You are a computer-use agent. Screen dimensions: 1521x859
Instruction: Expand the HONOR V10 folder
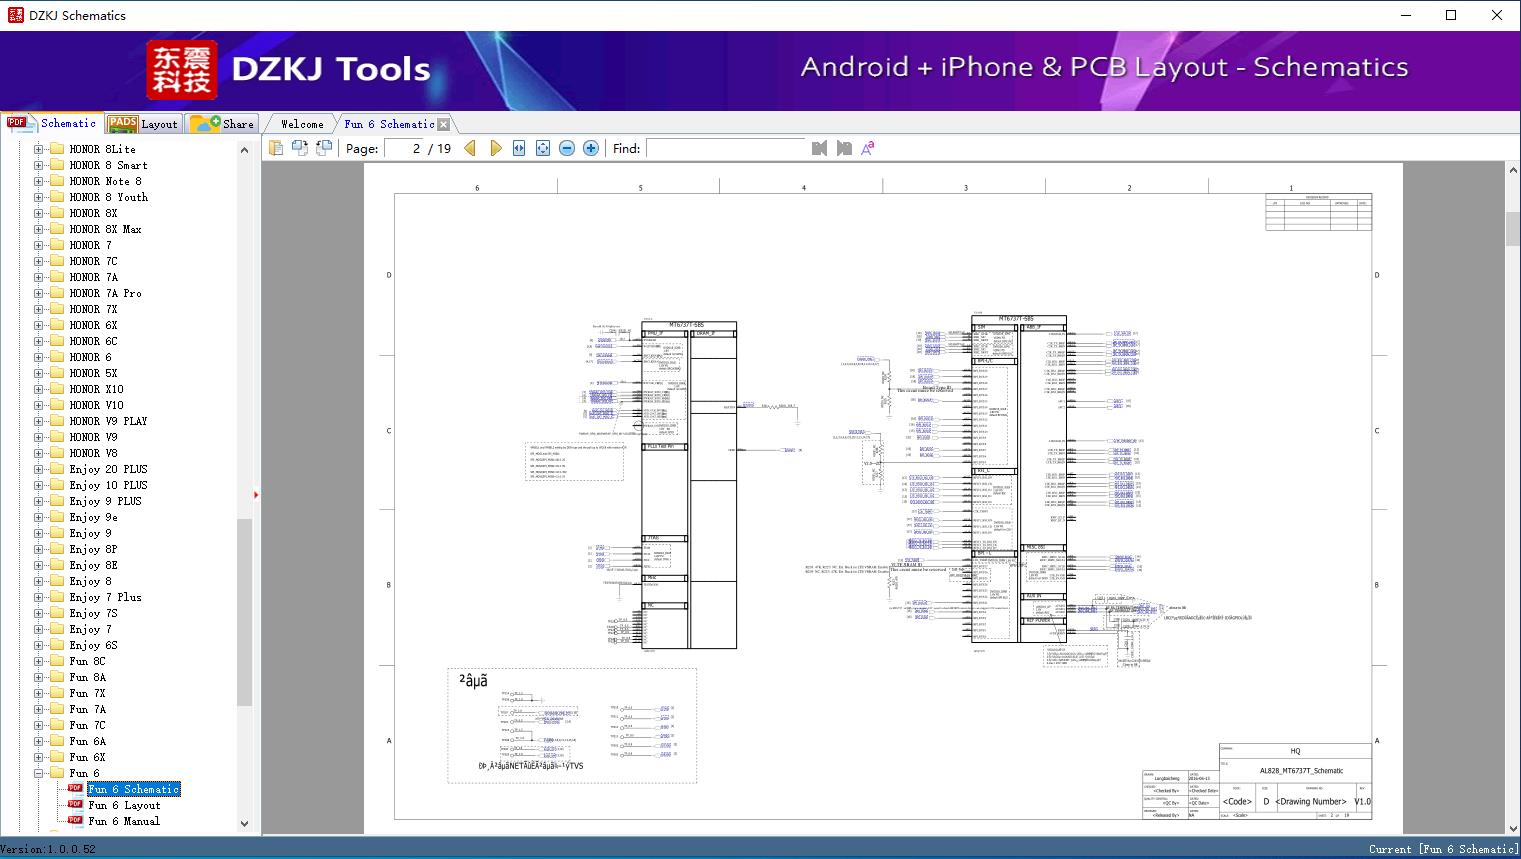pyautogui.click(x=38, y=405)
